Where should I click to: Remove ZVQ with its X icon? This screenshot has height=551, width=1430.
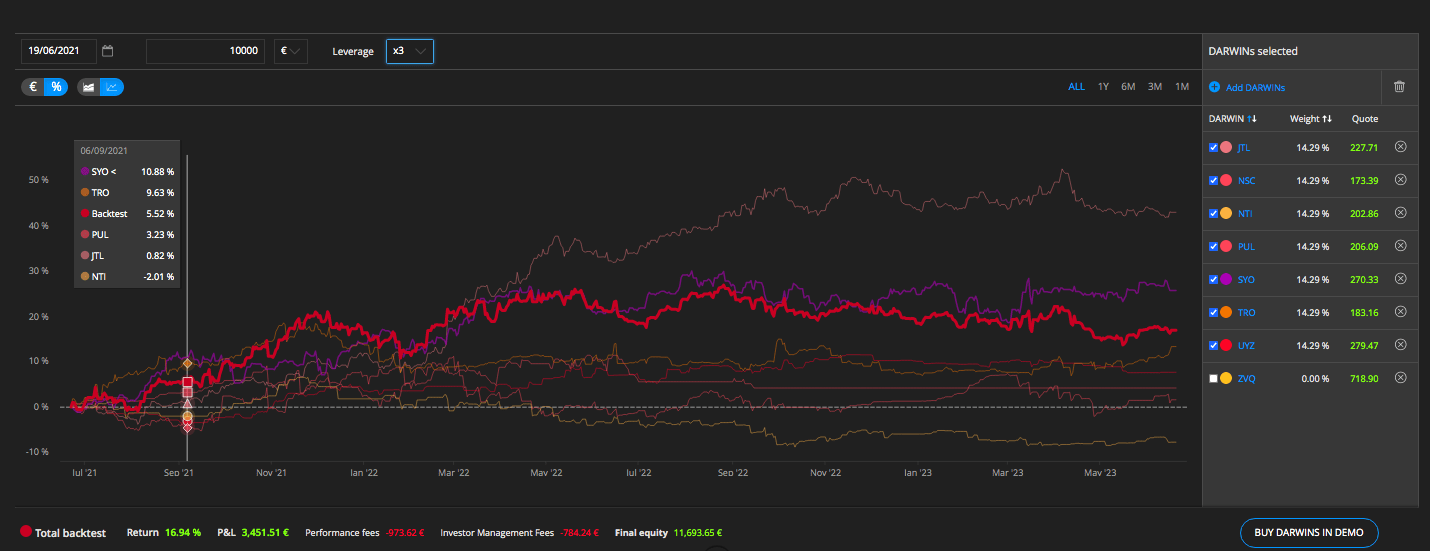(1400, 378)
